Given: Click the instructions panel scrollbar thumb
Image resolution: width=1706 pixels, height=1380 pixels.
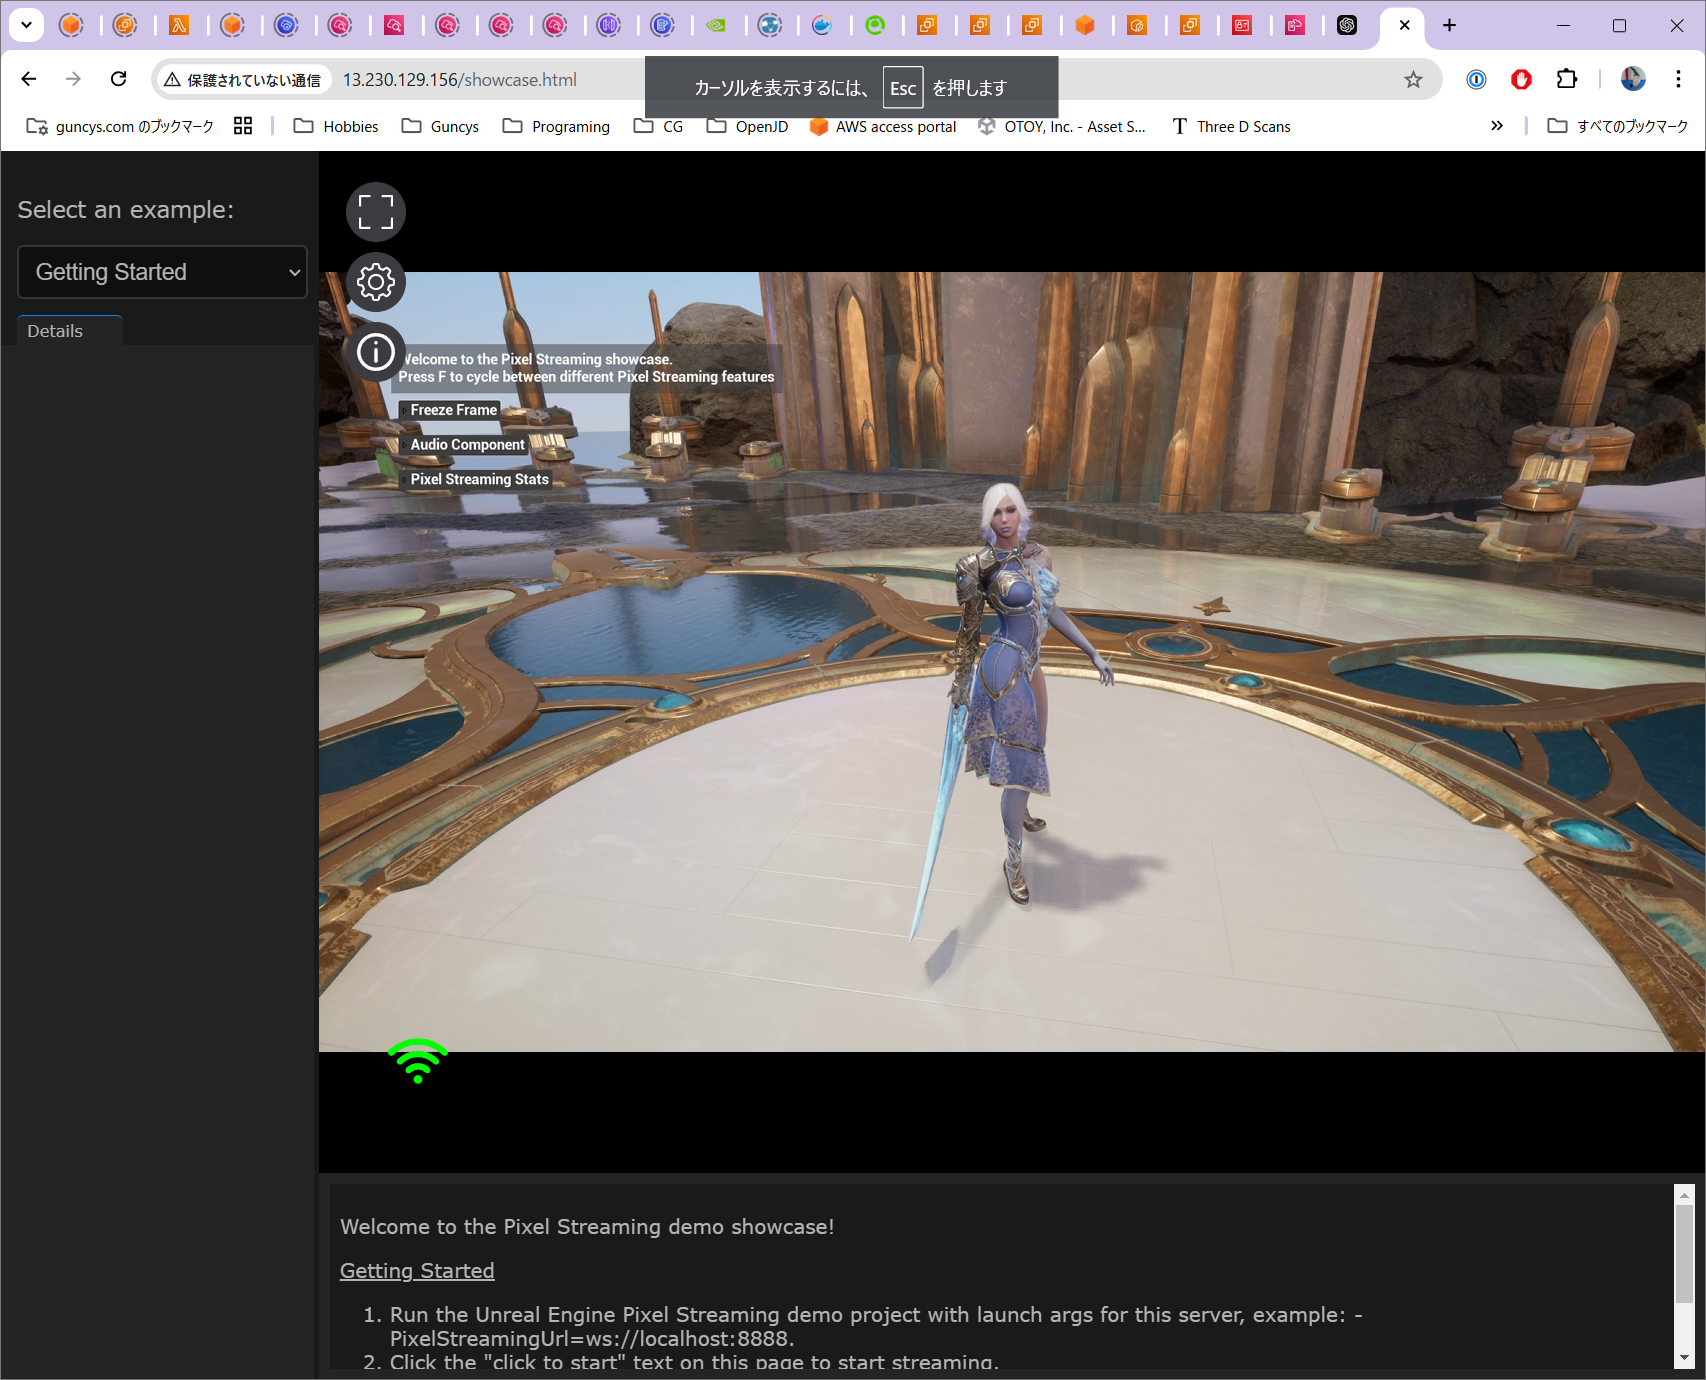Looking at the screenshot, I should tap(1685, 1254).
